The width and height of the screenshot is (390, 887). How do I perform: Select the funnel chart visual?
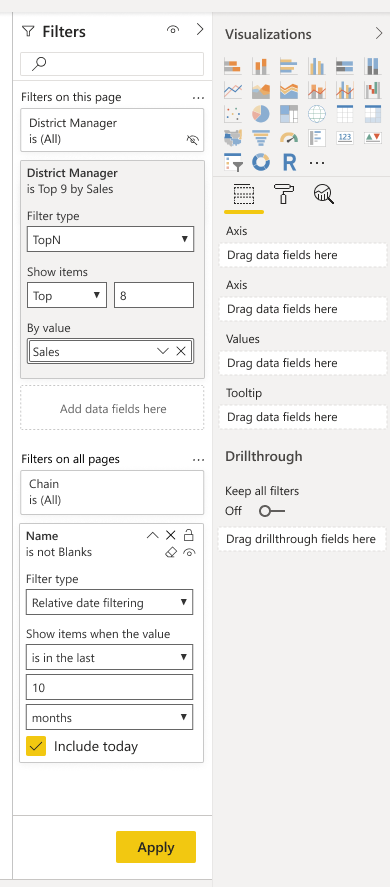(x=260, y=138)
